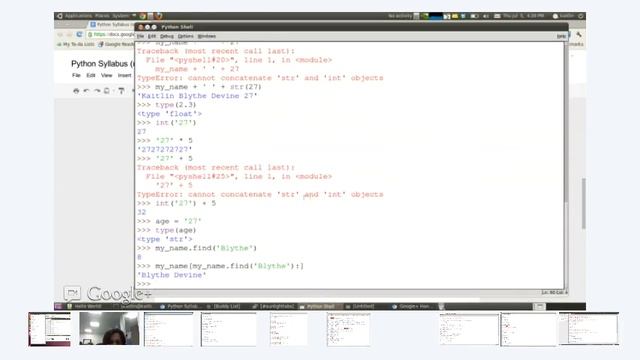Select the webcam participant thumbnail
Viewport: 640px width, 360px height.
[x=109, y=329]
